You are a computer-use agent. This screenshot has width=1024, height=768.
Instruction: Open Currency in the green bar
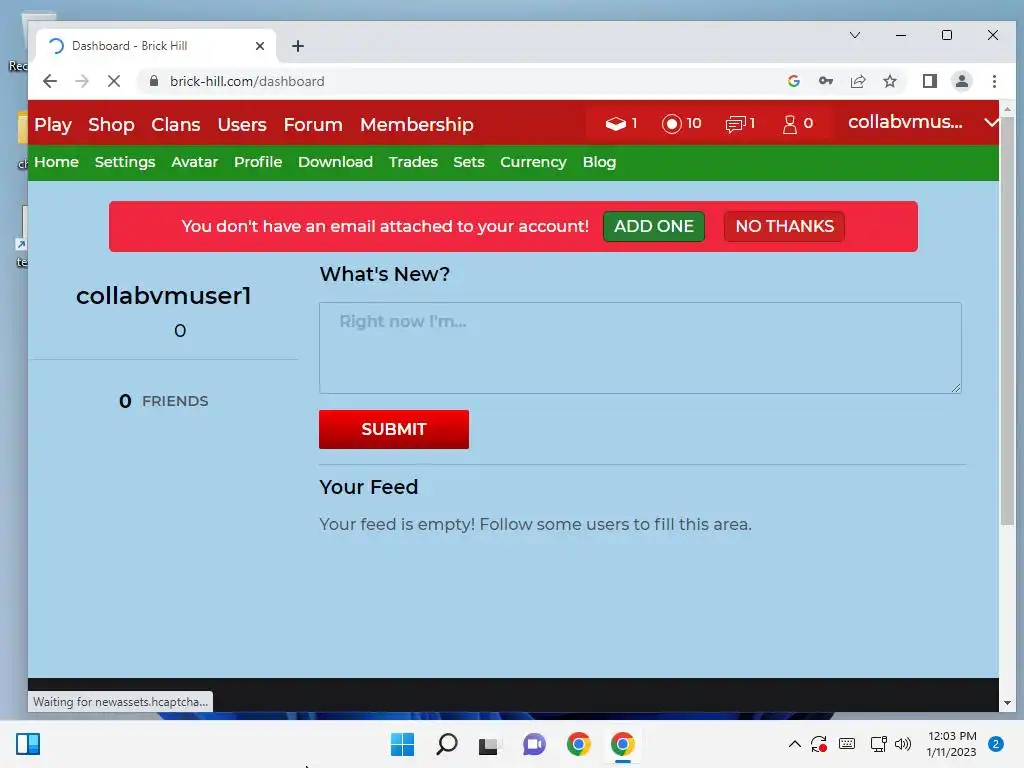point(533,162)
